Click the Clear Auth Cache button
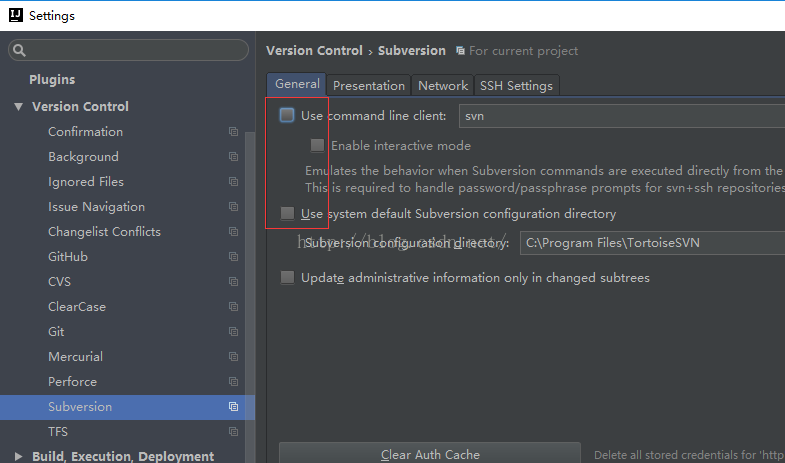Viewport: 785px width, 463px height. click(430, 453)
